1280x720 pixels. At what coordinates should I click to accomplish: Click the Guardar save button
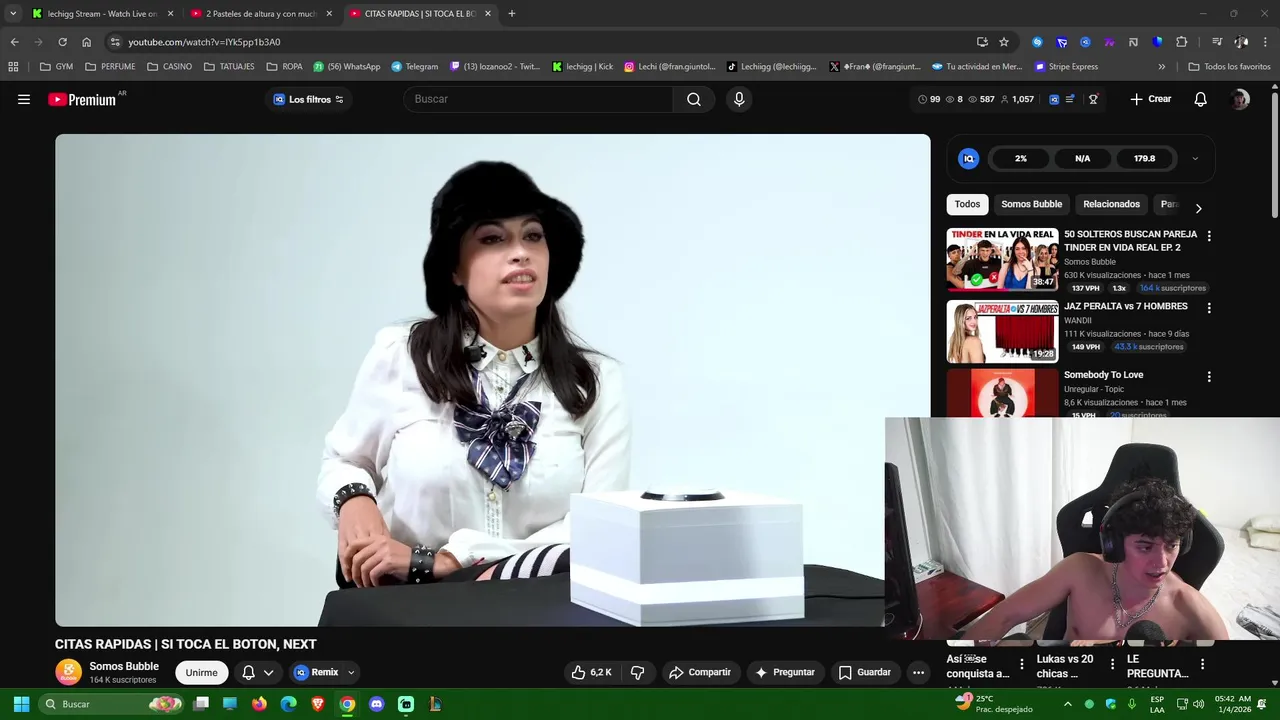(865, 672)
